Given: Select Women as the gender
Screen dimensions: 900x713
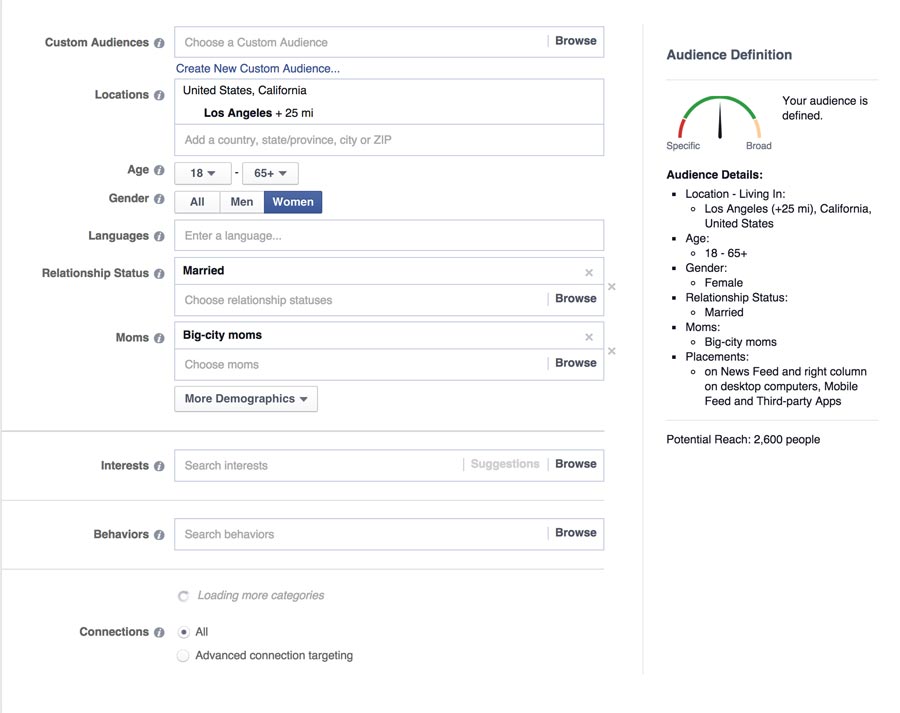Looking at the screenshot, I should (293, 202).
